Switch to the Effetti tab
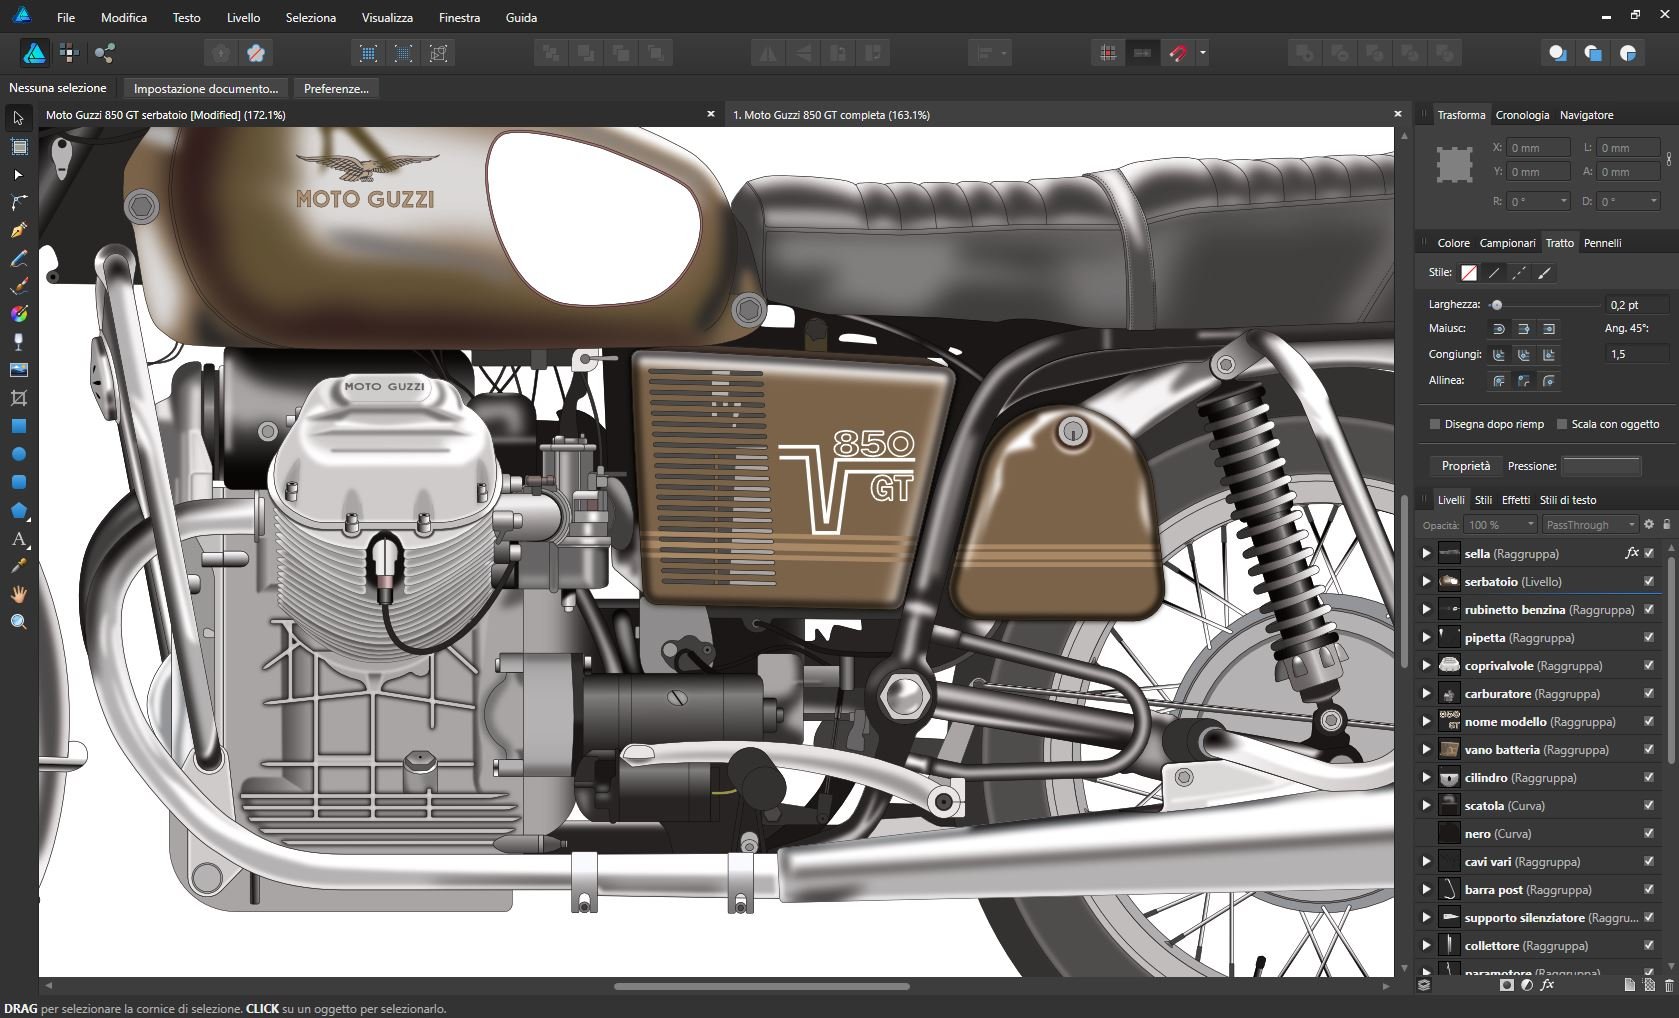The height and width of the screenshot is (1018, 1679). click(1516, 500)
